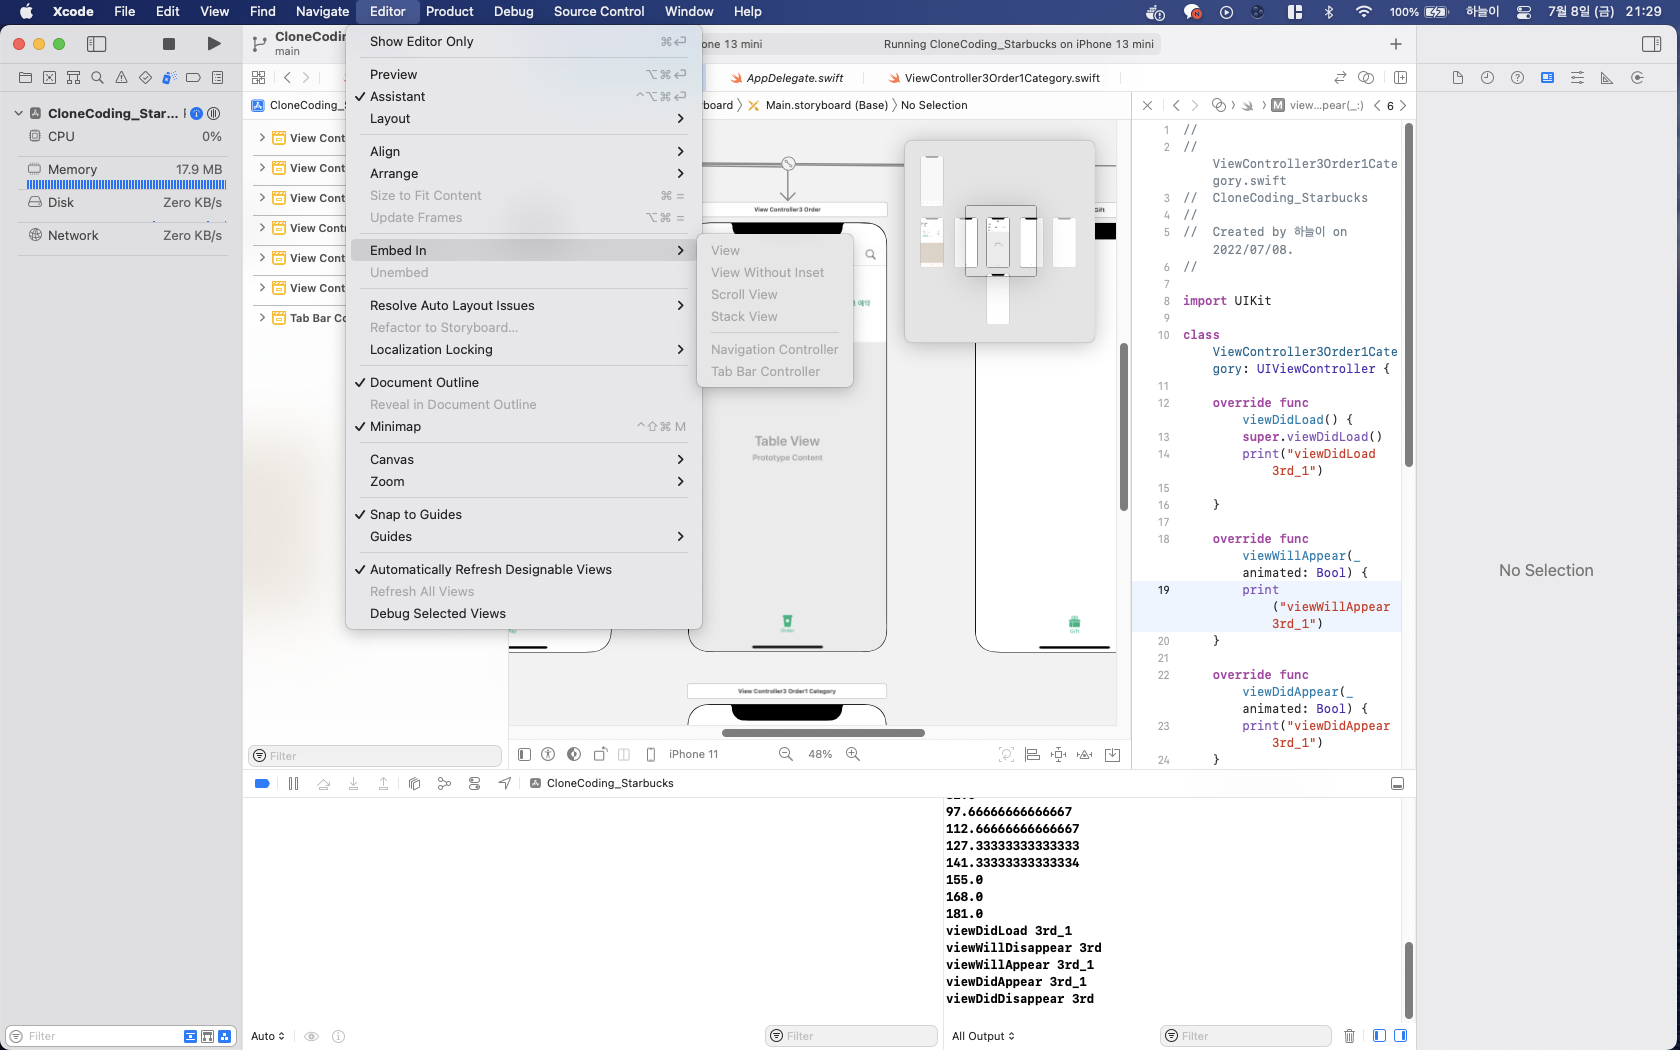Open the Identity inspector icon
The image size is (1680, 1050).
tap(1548, 78)
